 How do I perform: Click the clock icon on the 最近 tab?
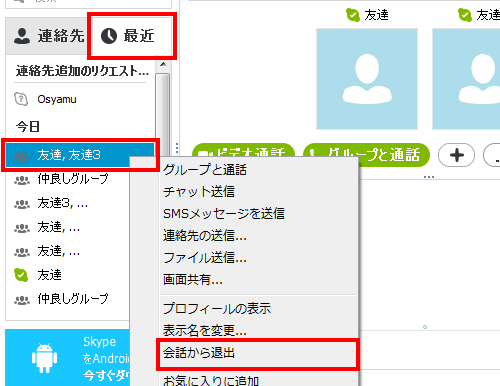coord(109,36)
